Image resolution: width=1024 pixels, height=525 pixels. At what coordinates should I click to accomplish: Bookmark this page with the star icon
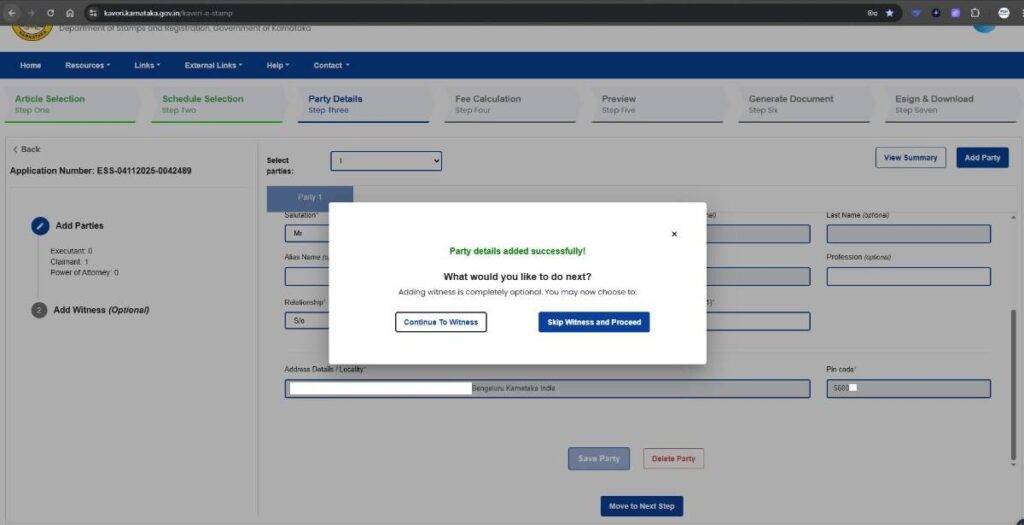point(889,13)
